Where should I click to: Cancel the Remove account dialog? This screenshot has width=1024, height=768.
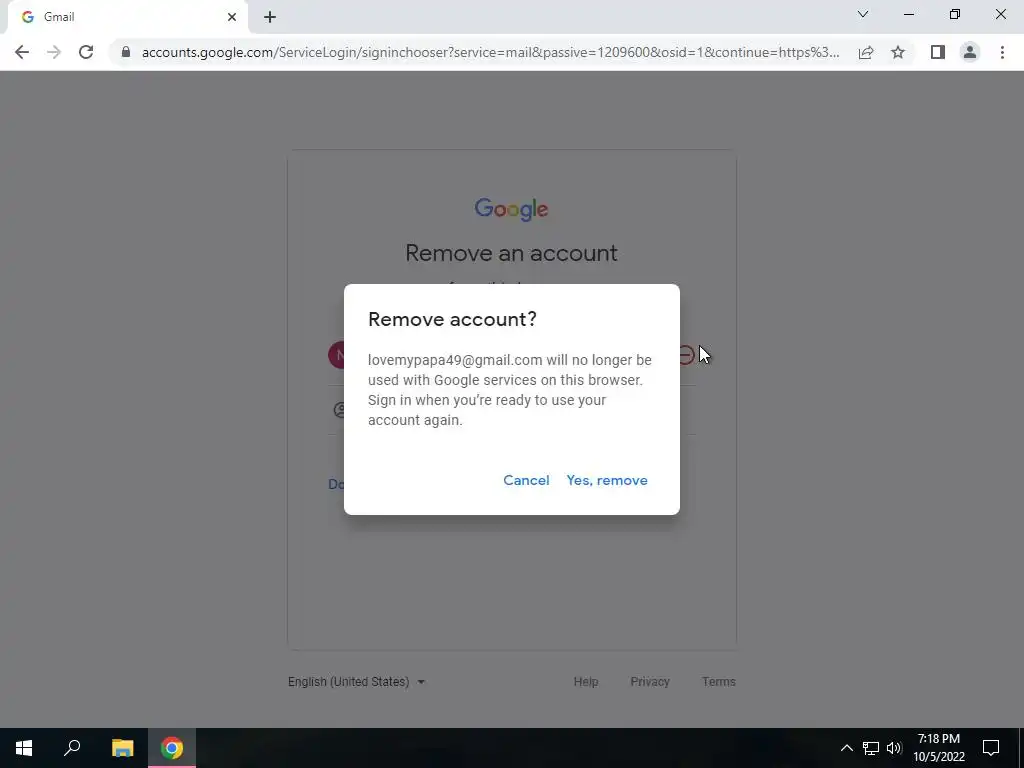point(526,480)
